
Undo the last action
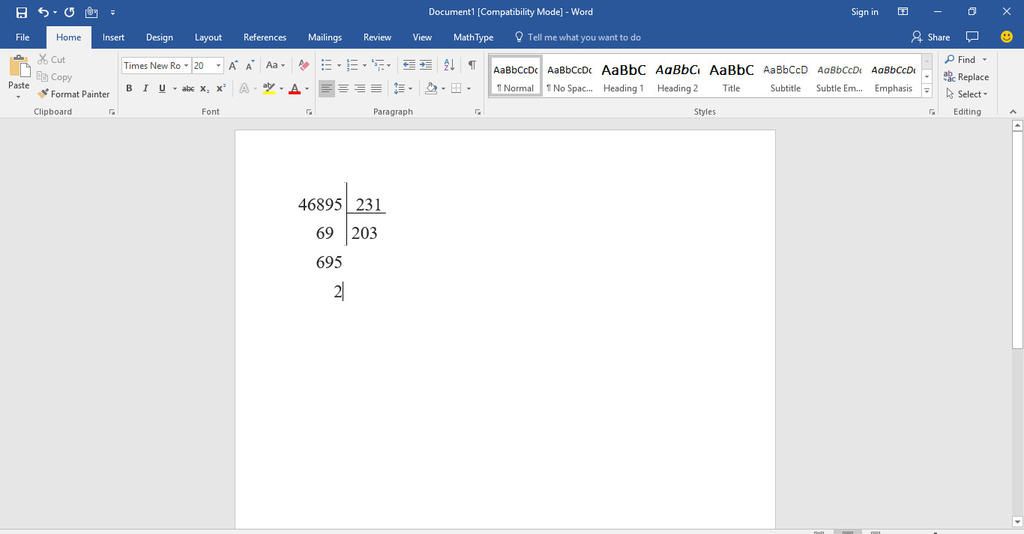click(x=43, y=12)
